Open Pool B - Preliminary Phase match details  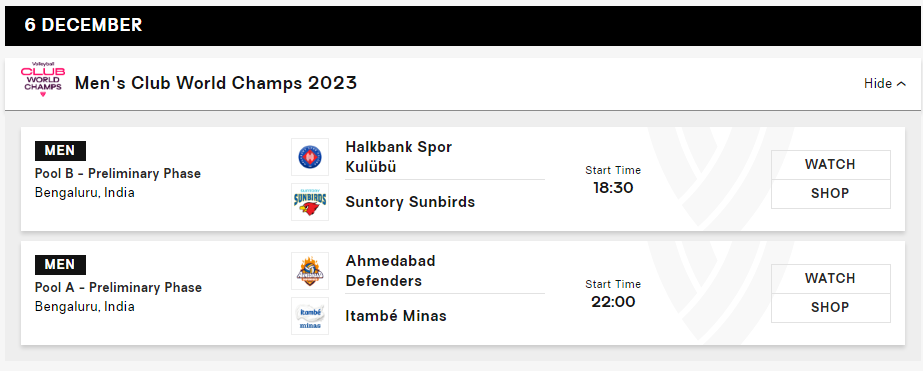coord(118,174)
